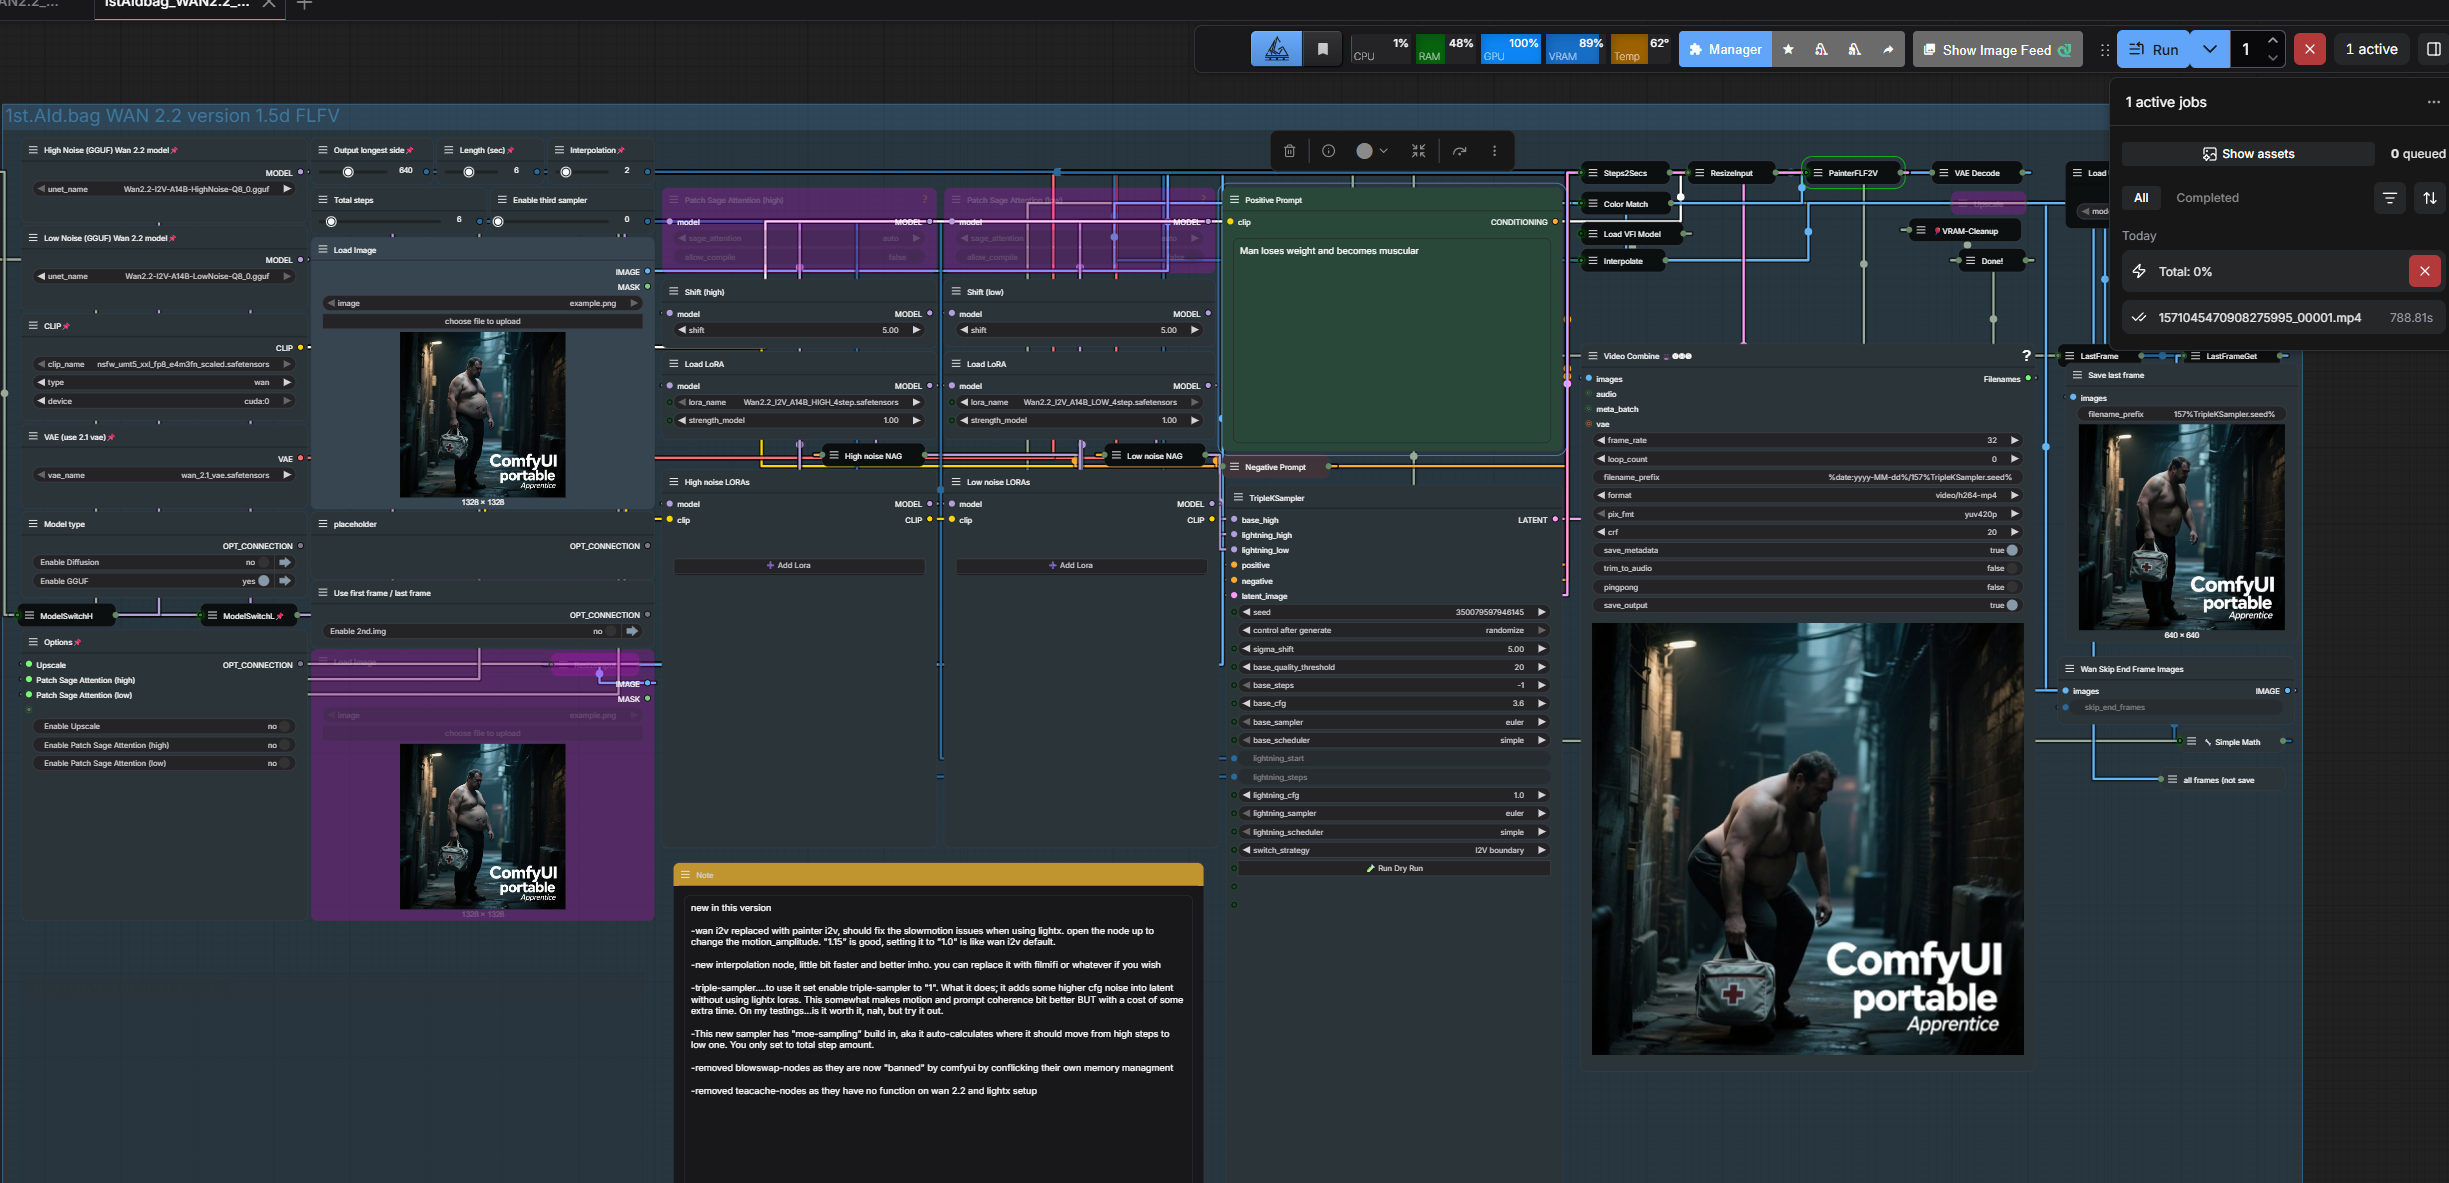
Task: Collapse selected node with shrink icon
Action: tap(1418, 151)
